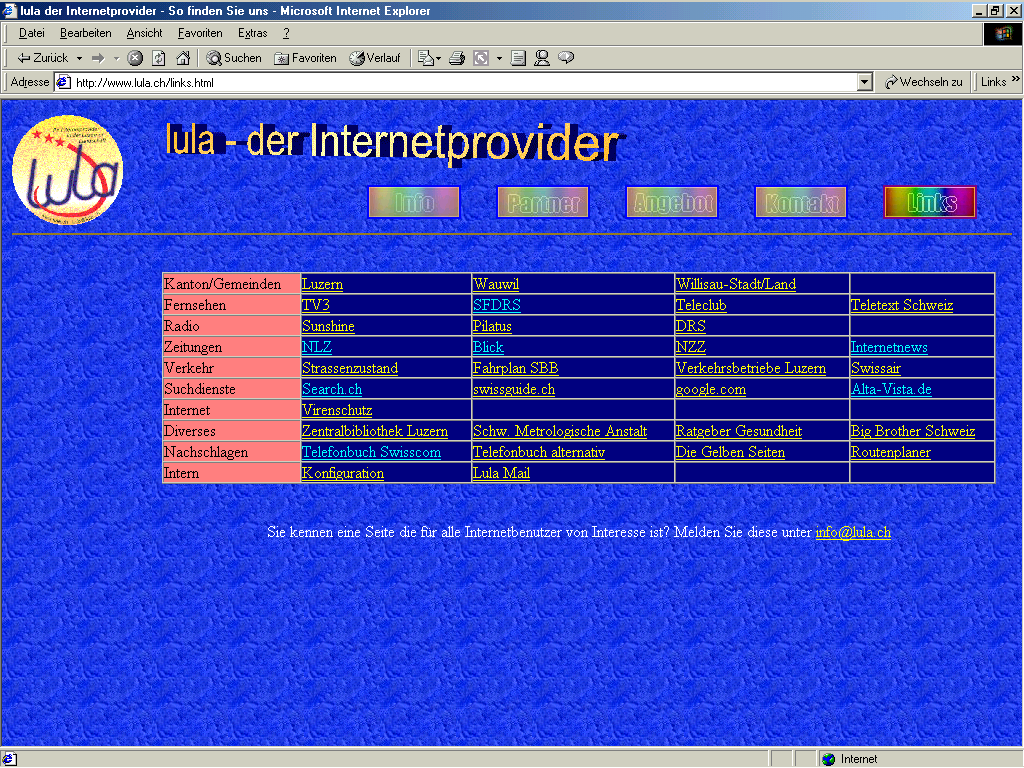Open the Telefonbuch Swisscom link
The height and width of the screenshot is (768, 1024).
372,452
